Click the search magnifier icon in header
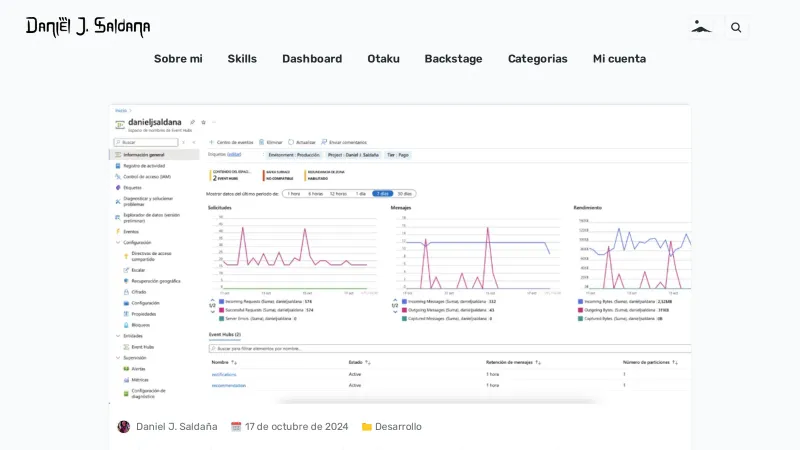The width and height of the screenshot is (800, 450). 736,28
